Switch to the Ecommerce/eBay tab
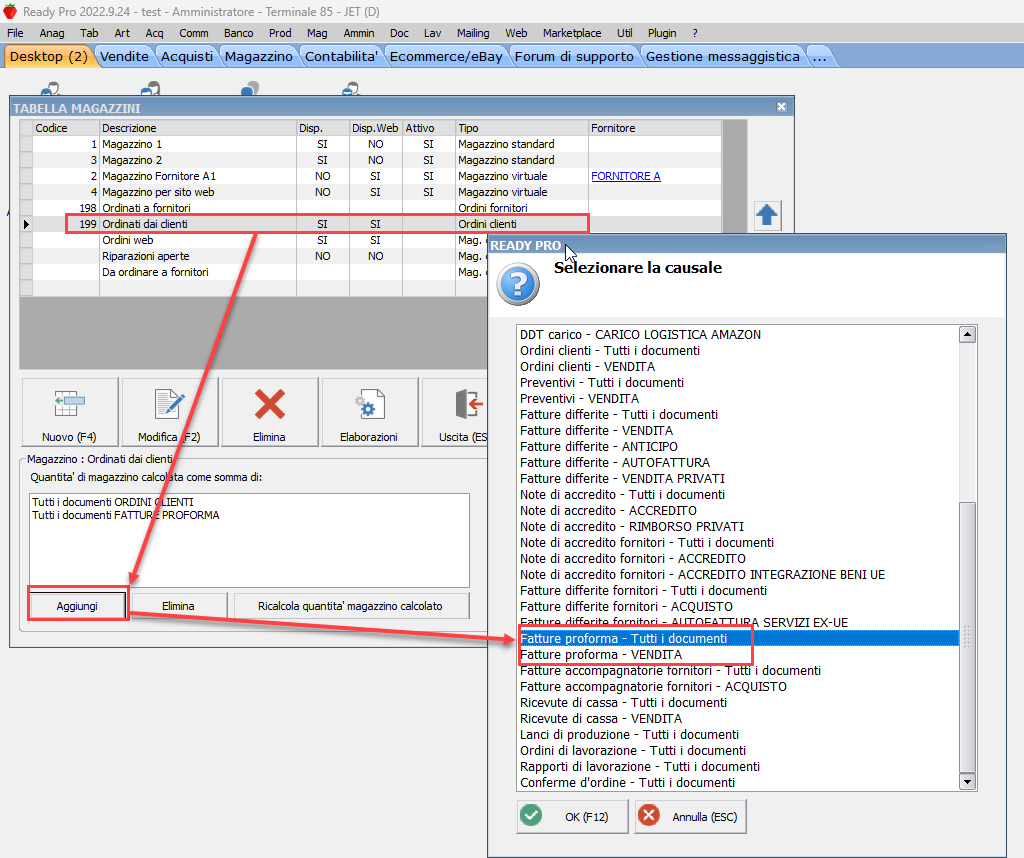Image resolution: width=1024 pixels, height=858 pixels. (x=446, y=57)
